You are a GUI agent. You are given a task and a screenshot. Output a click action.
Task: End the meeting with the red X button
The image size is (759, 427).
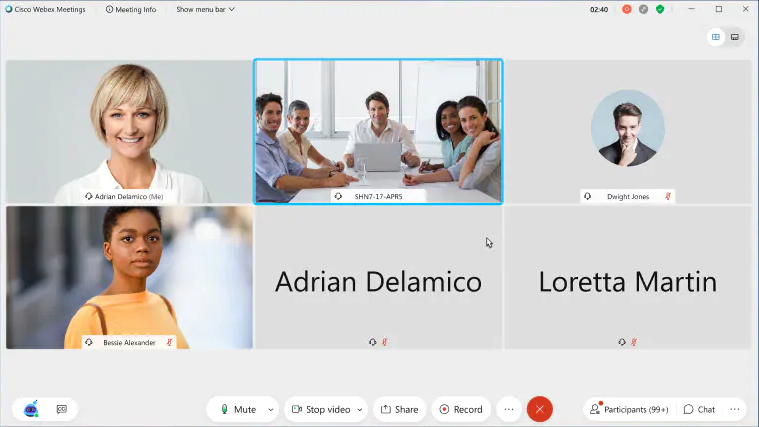[x=540, y=410]
